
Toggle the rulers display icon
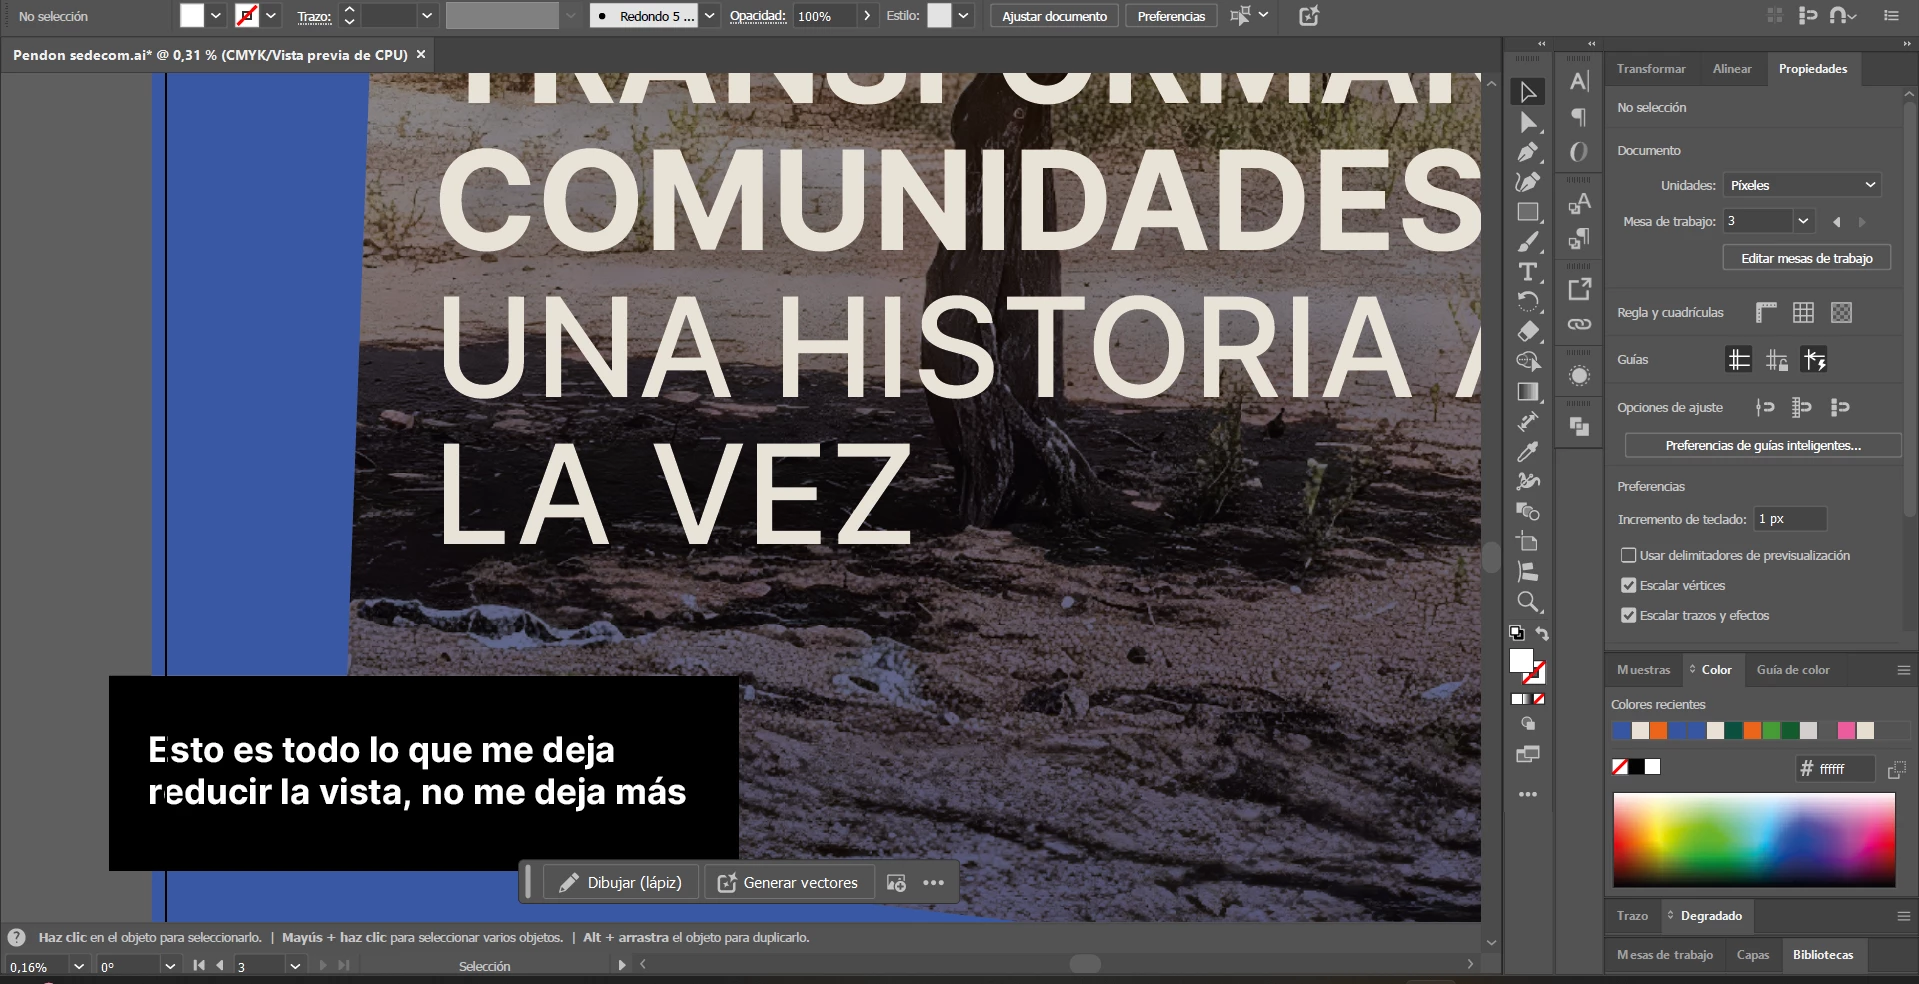pos(1766,313)
